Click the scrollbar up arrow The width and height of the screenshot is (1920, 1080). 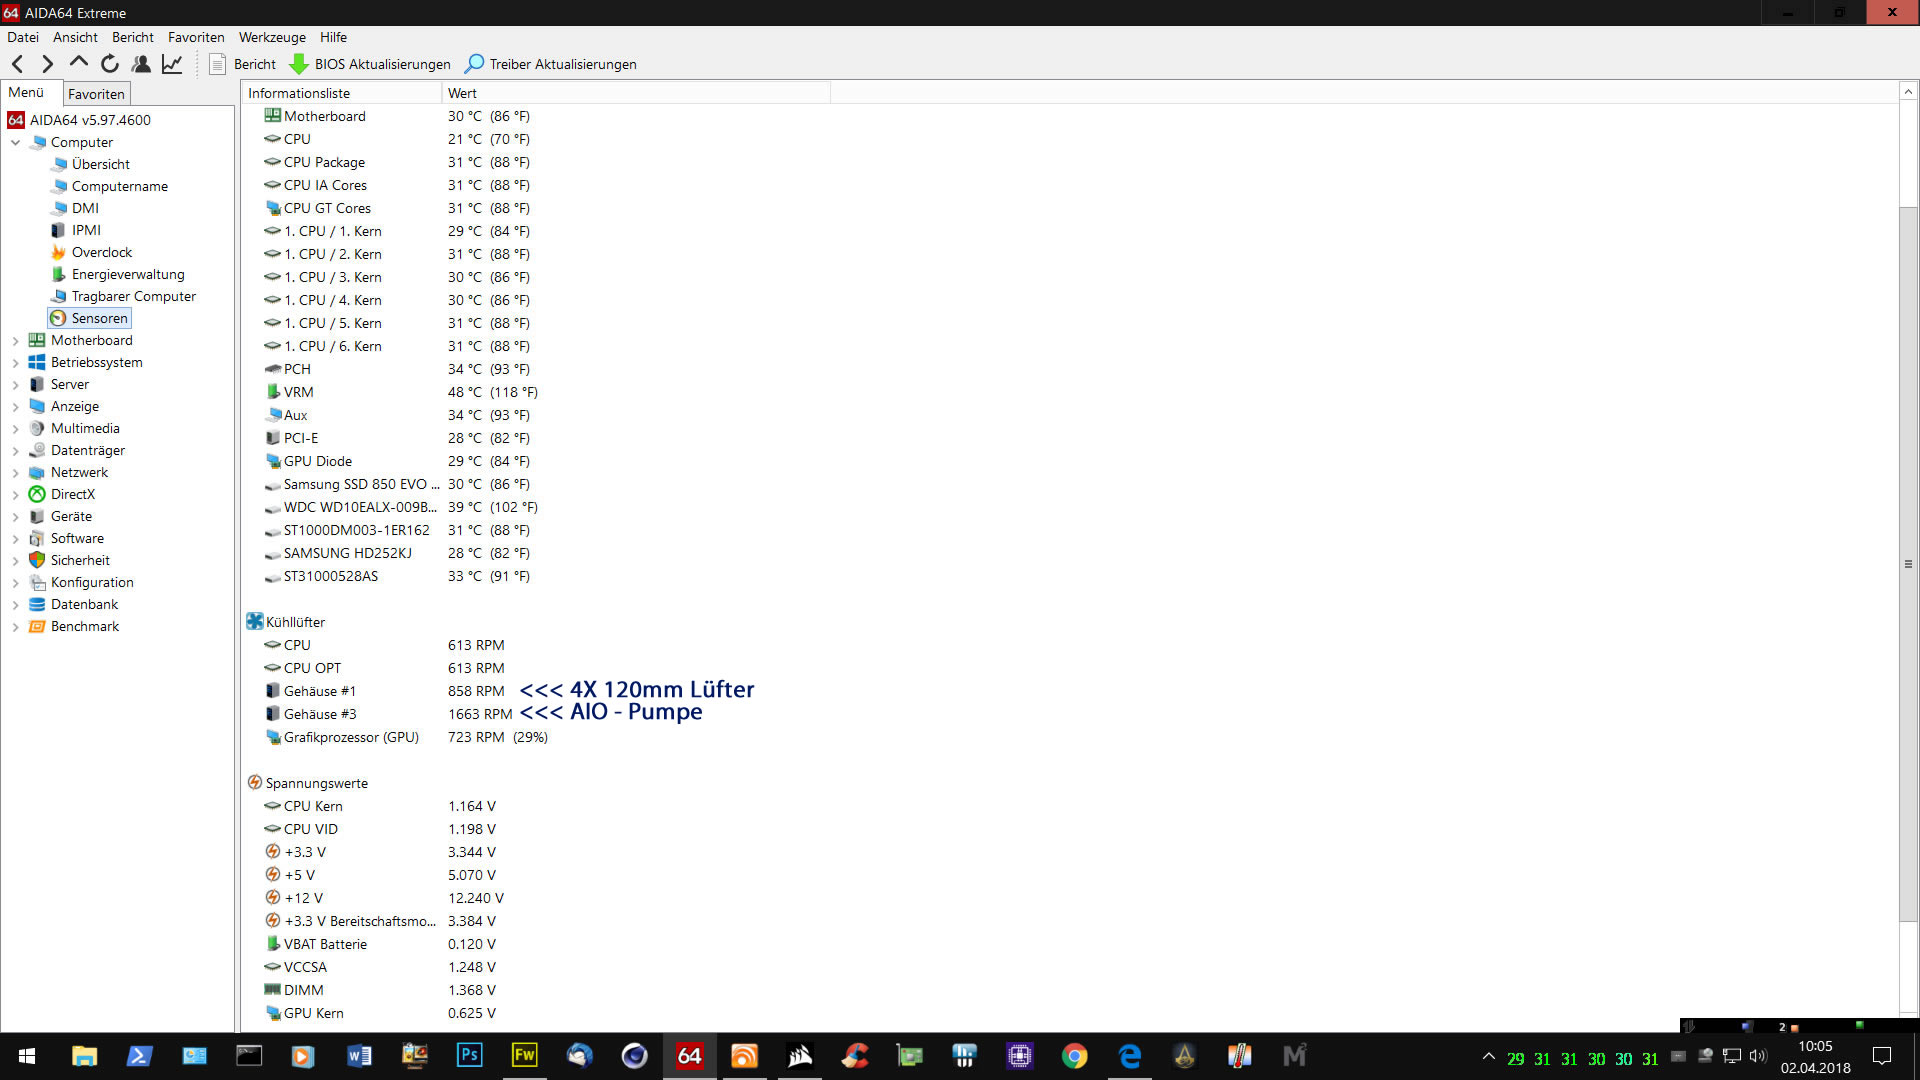click(1908, 91)
